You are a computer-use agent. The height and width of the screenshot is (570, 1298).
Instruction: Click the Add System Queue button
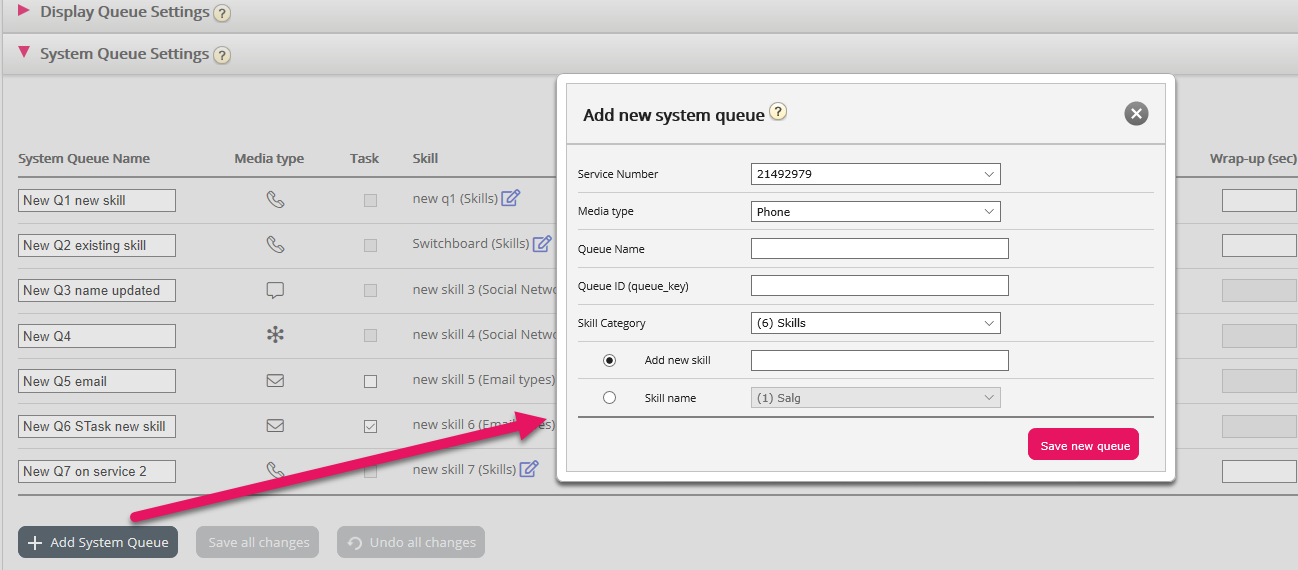pos(98,542)
